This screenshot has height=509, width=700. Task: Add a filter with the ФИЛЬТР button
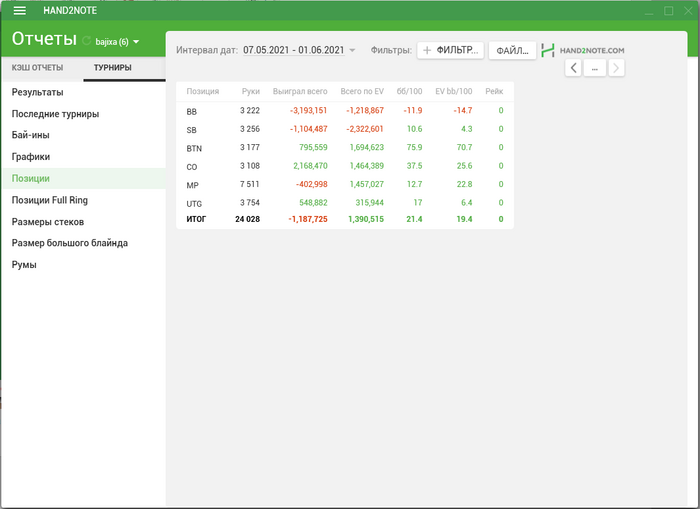(x=450, y=50)
